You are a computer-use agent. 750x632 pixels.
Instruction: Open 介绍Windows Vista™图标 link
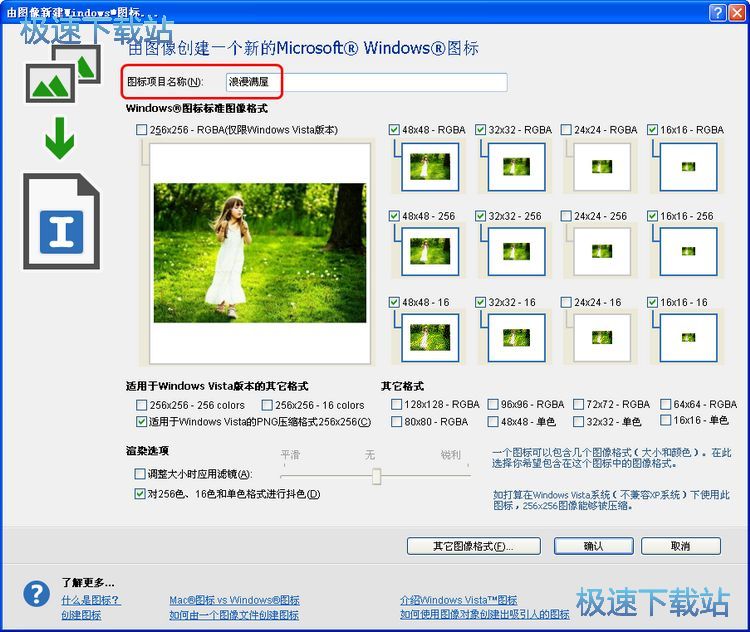[458, 600]
